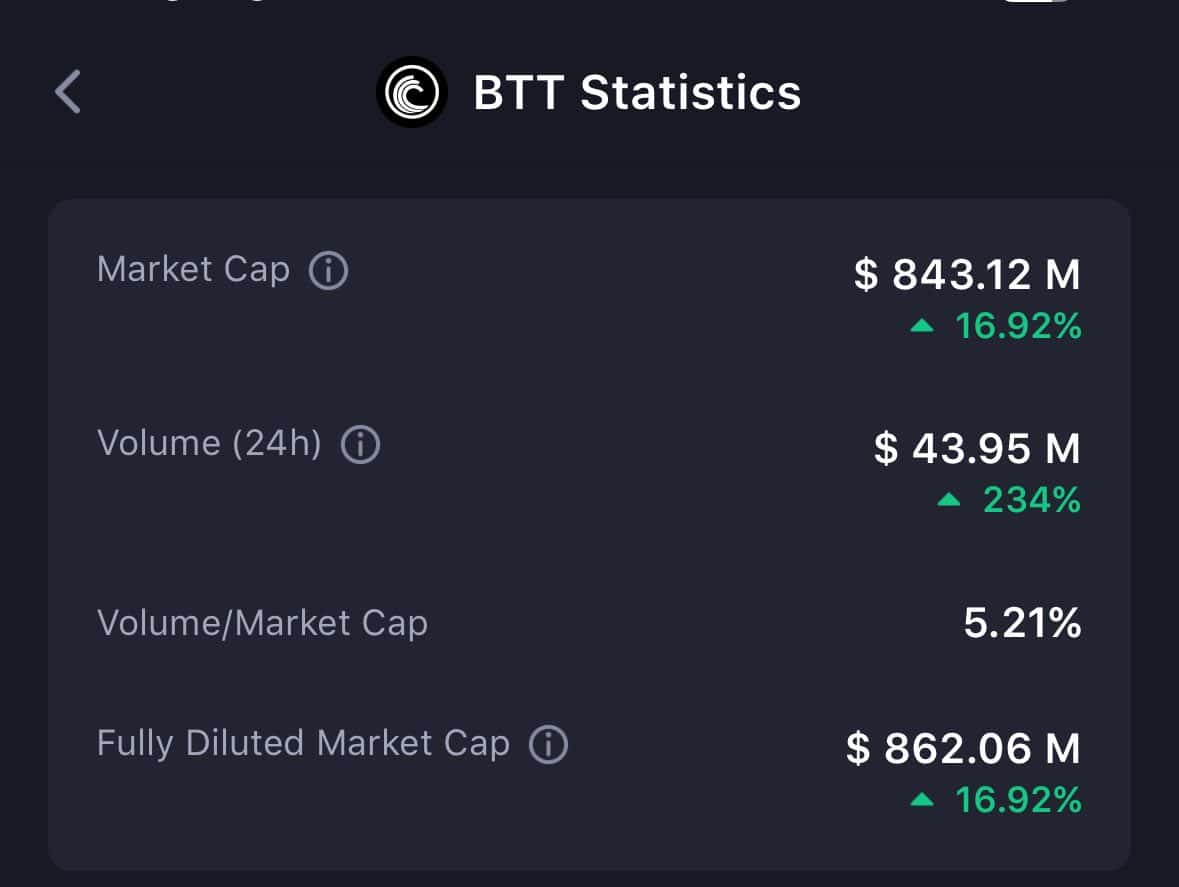This screenshot has width=1179, height=887.
Task: Select the 5.21% ratio value
Action: [1022, 623]
